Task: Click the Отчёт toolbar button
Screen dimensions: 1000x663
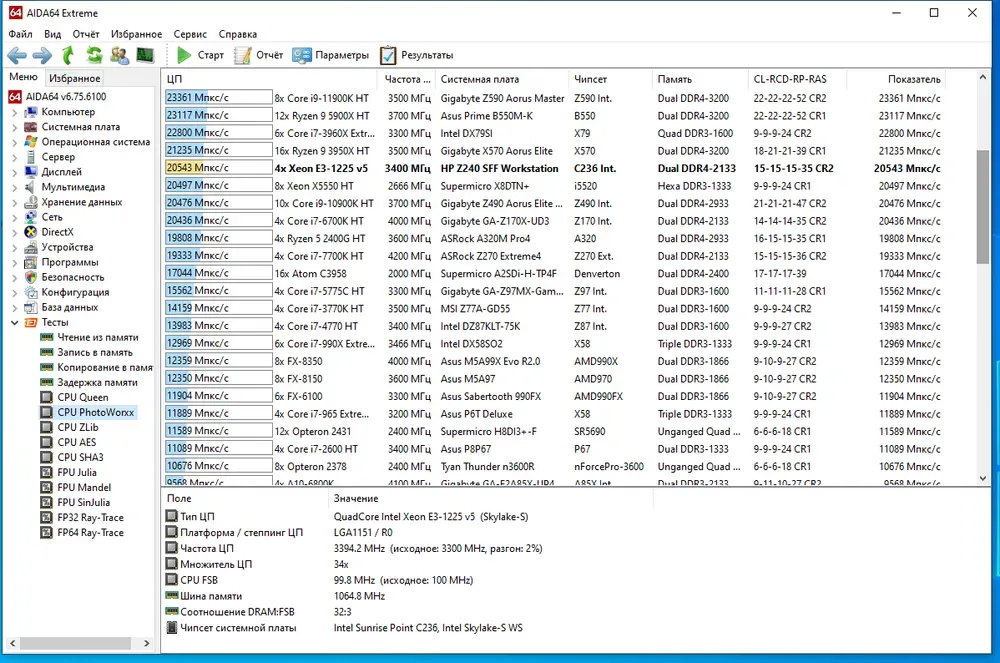Action: pyautogui.click(x=259, y=55)
